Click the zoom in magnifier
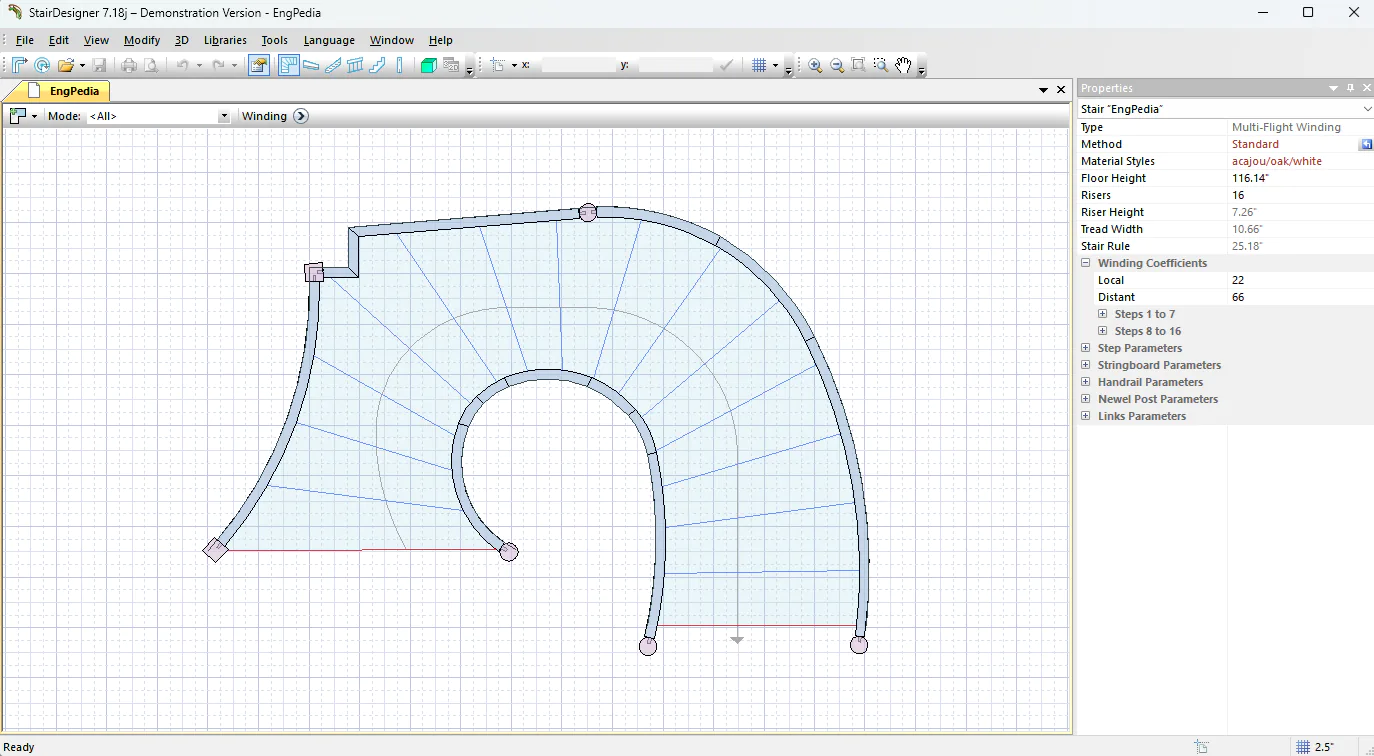1374x756 pixels. 815,65
